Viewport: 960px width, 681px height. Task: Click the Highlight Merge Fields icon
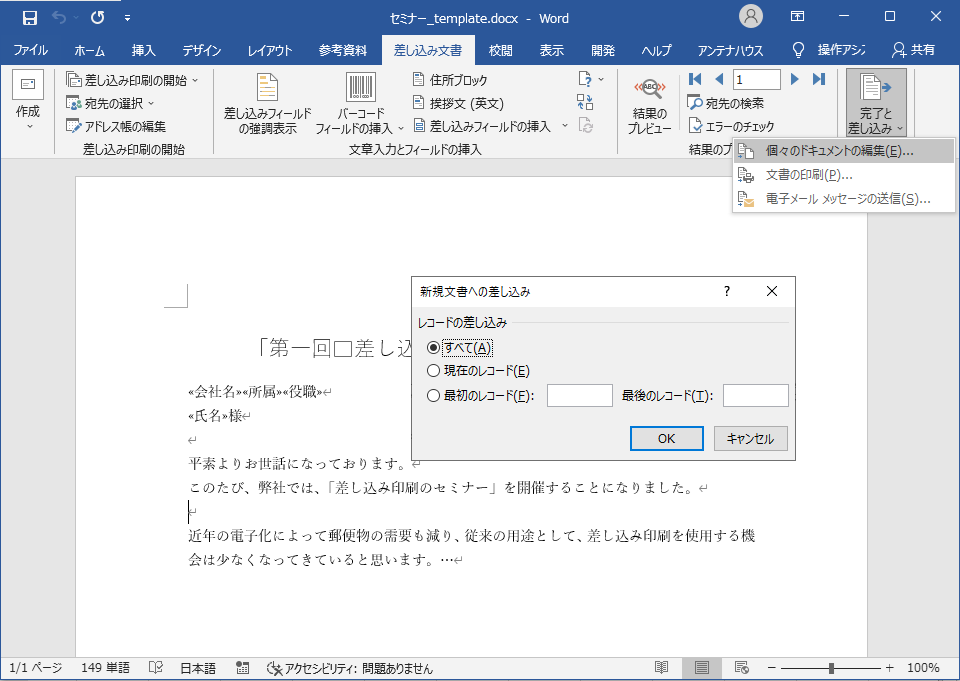pyautogui.click(x=267, y=88)
